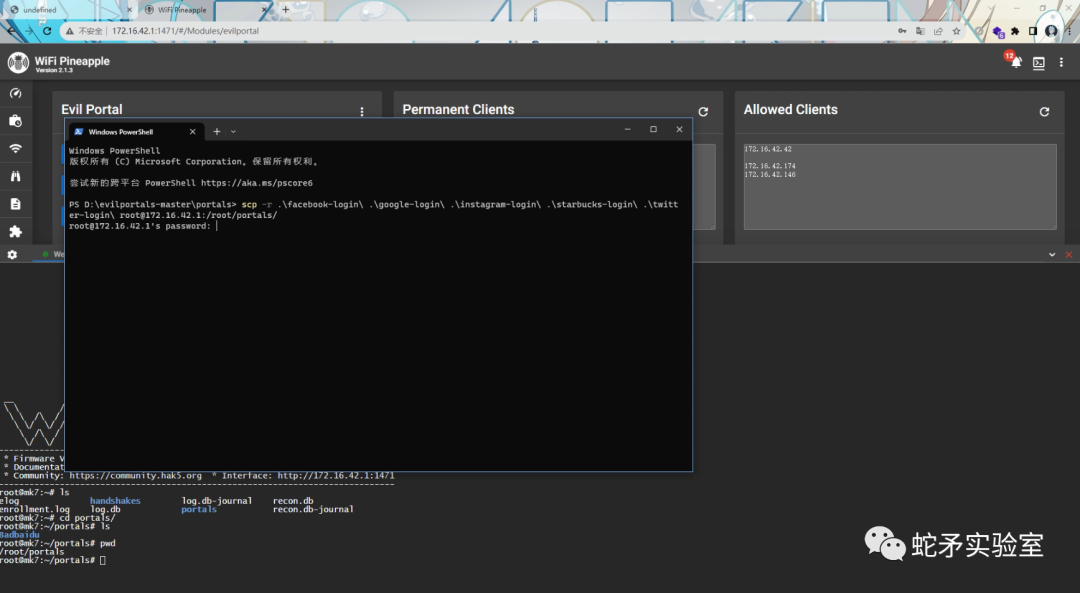Minimize the PowerShell window

click(x=627, y=129)
